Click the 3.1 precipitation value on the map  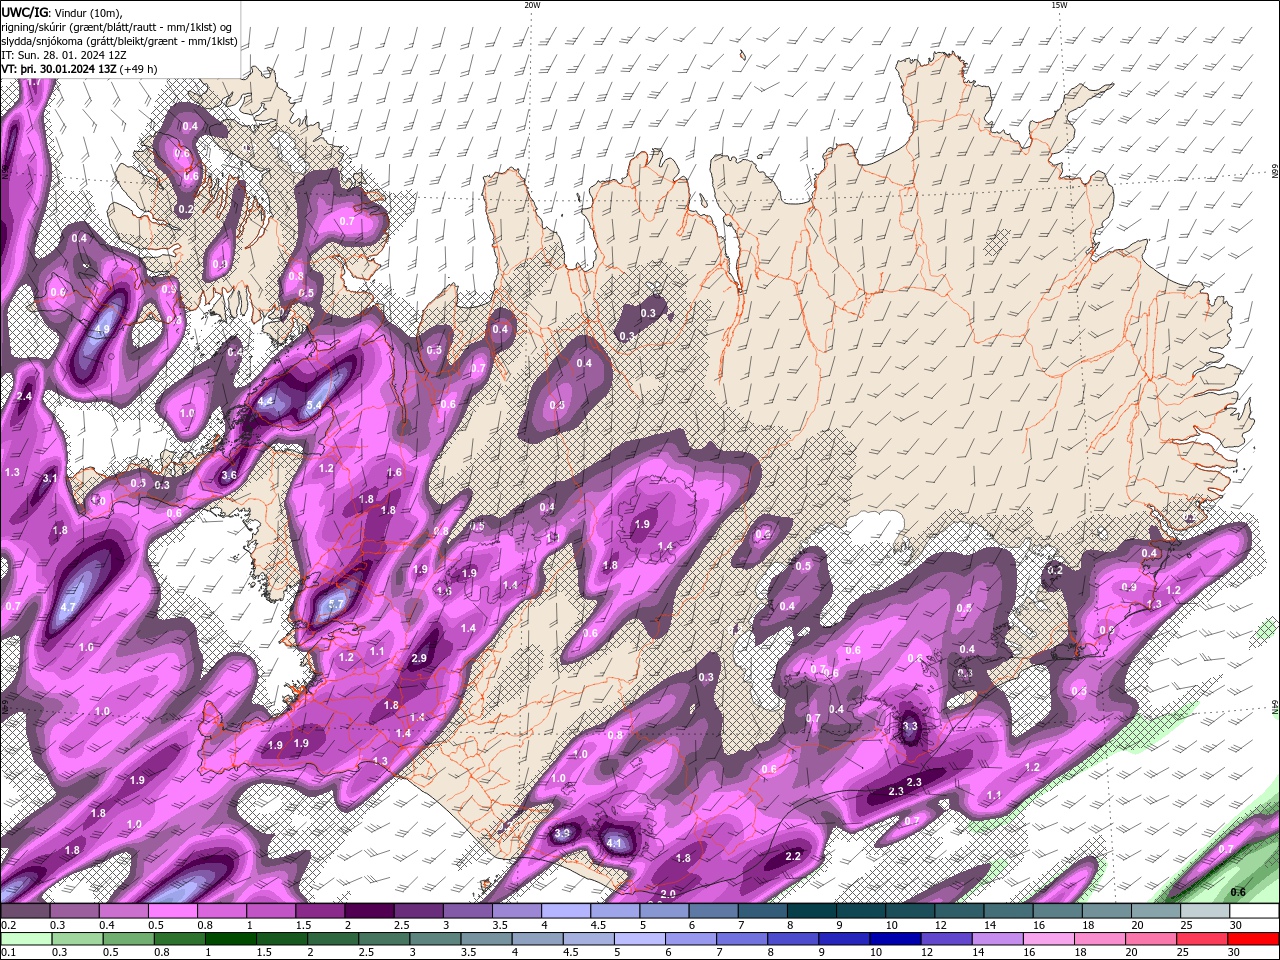50,478
